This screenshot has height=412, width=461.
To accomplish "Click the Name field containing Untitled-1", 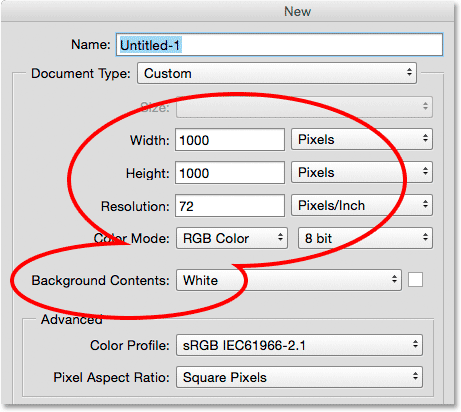I will tap(279, 45).
